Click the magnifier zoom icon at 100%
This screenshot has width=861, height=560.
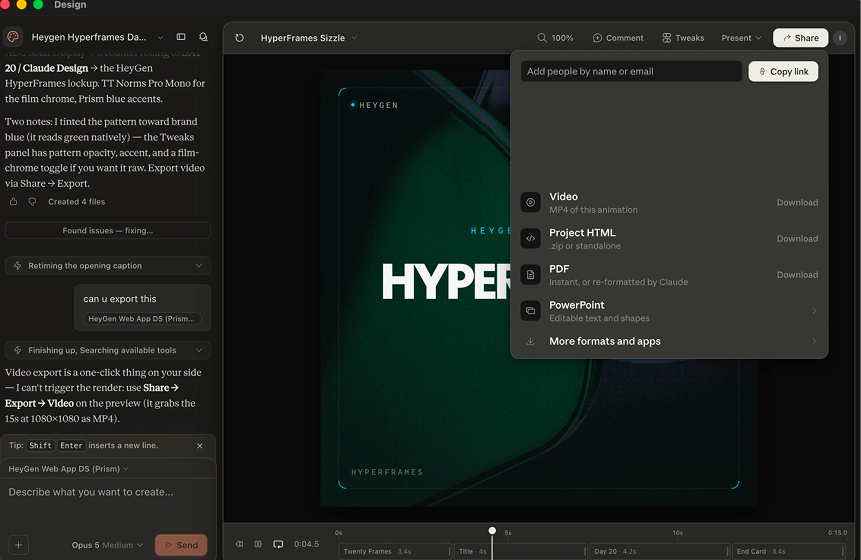(x=541, y=38)
